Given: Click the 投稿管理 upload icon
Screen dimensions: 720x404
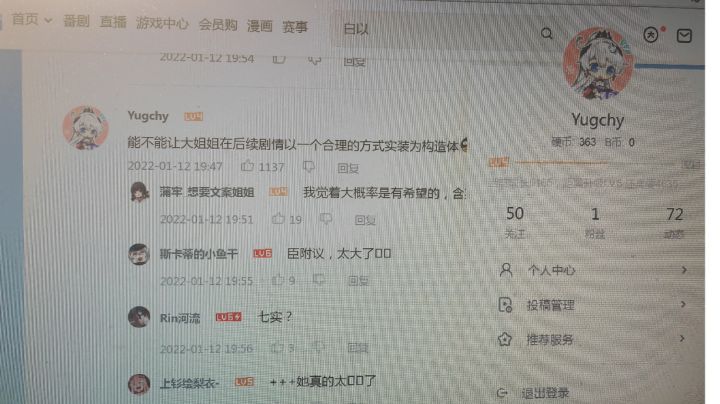Looking at the screenshot, I should [x=505, y=304].
